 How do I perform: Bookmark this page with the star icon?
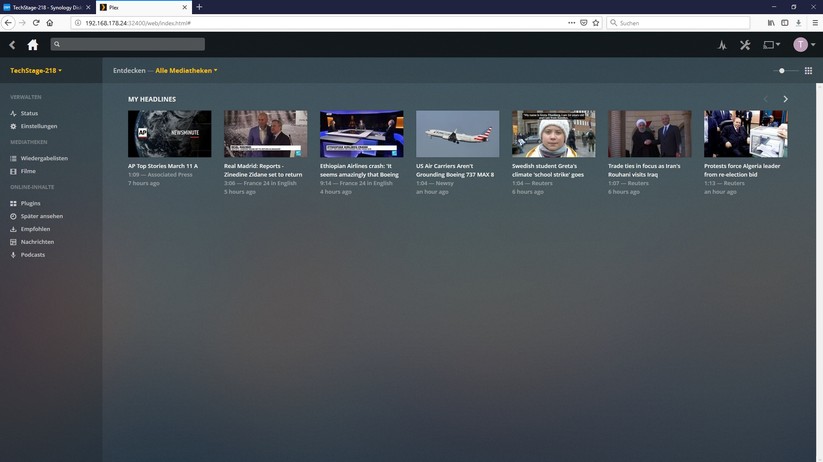(596, 22)
